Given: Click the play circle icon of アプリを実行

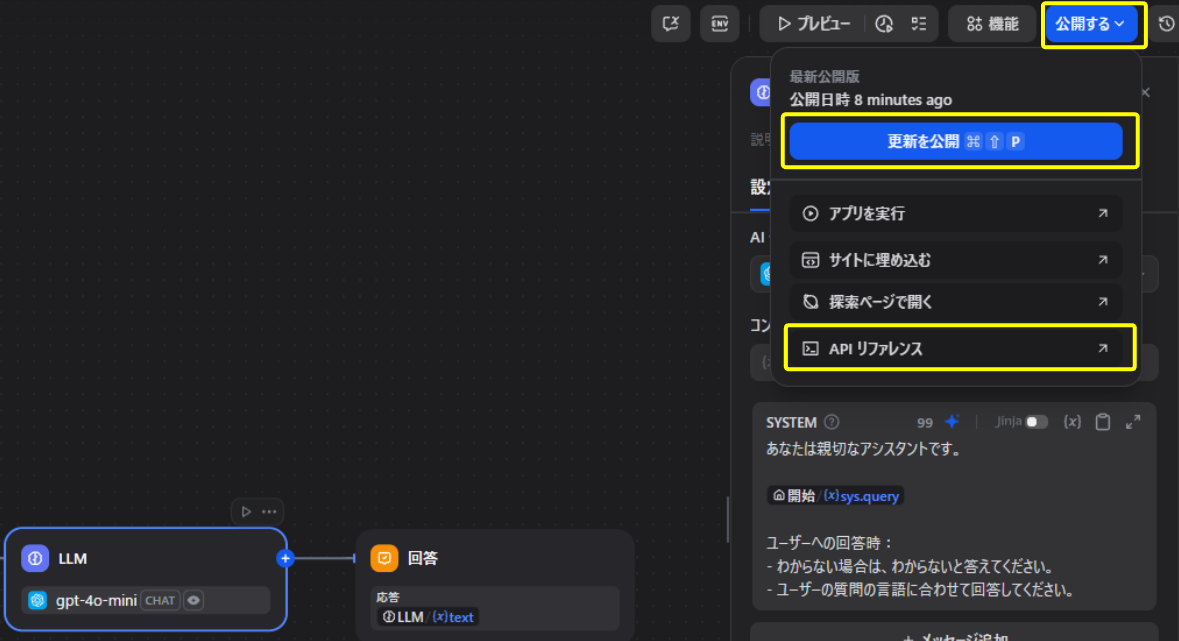Looking at the screenshot, I should click(810, 214).
